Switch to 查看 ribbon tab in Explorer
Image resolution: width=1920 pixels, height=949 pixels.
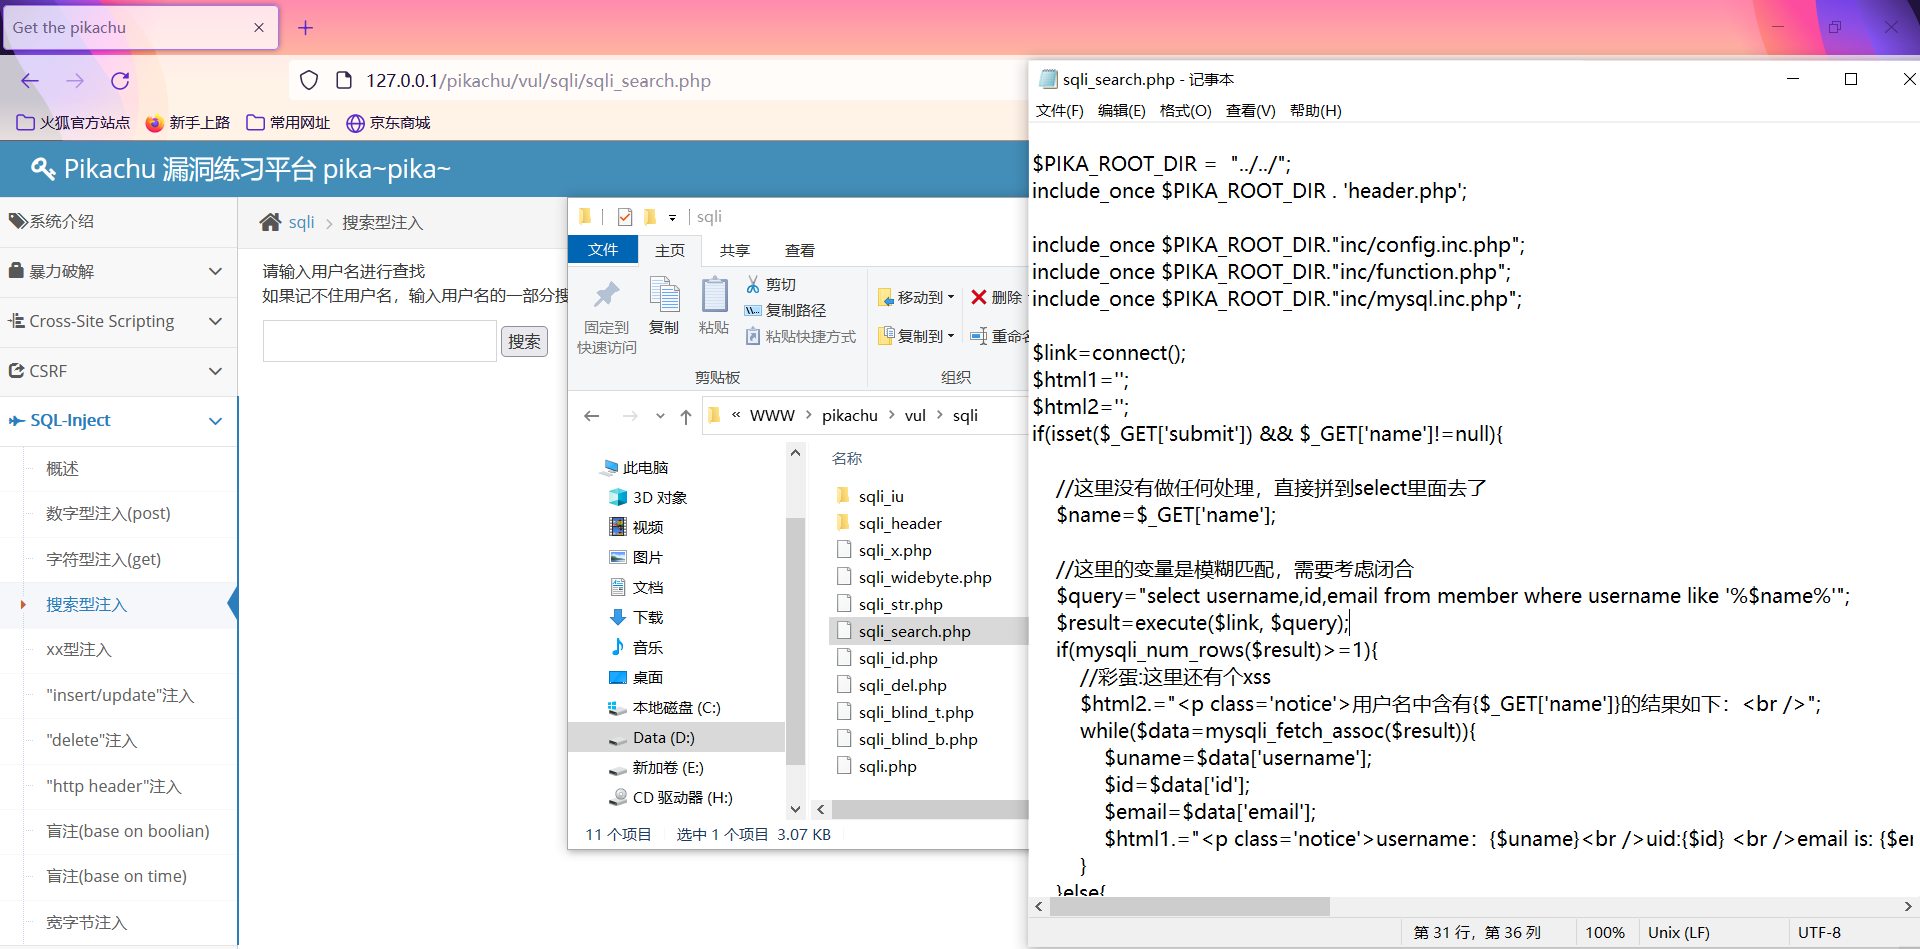pyautogui.click(x=800, y=250)
